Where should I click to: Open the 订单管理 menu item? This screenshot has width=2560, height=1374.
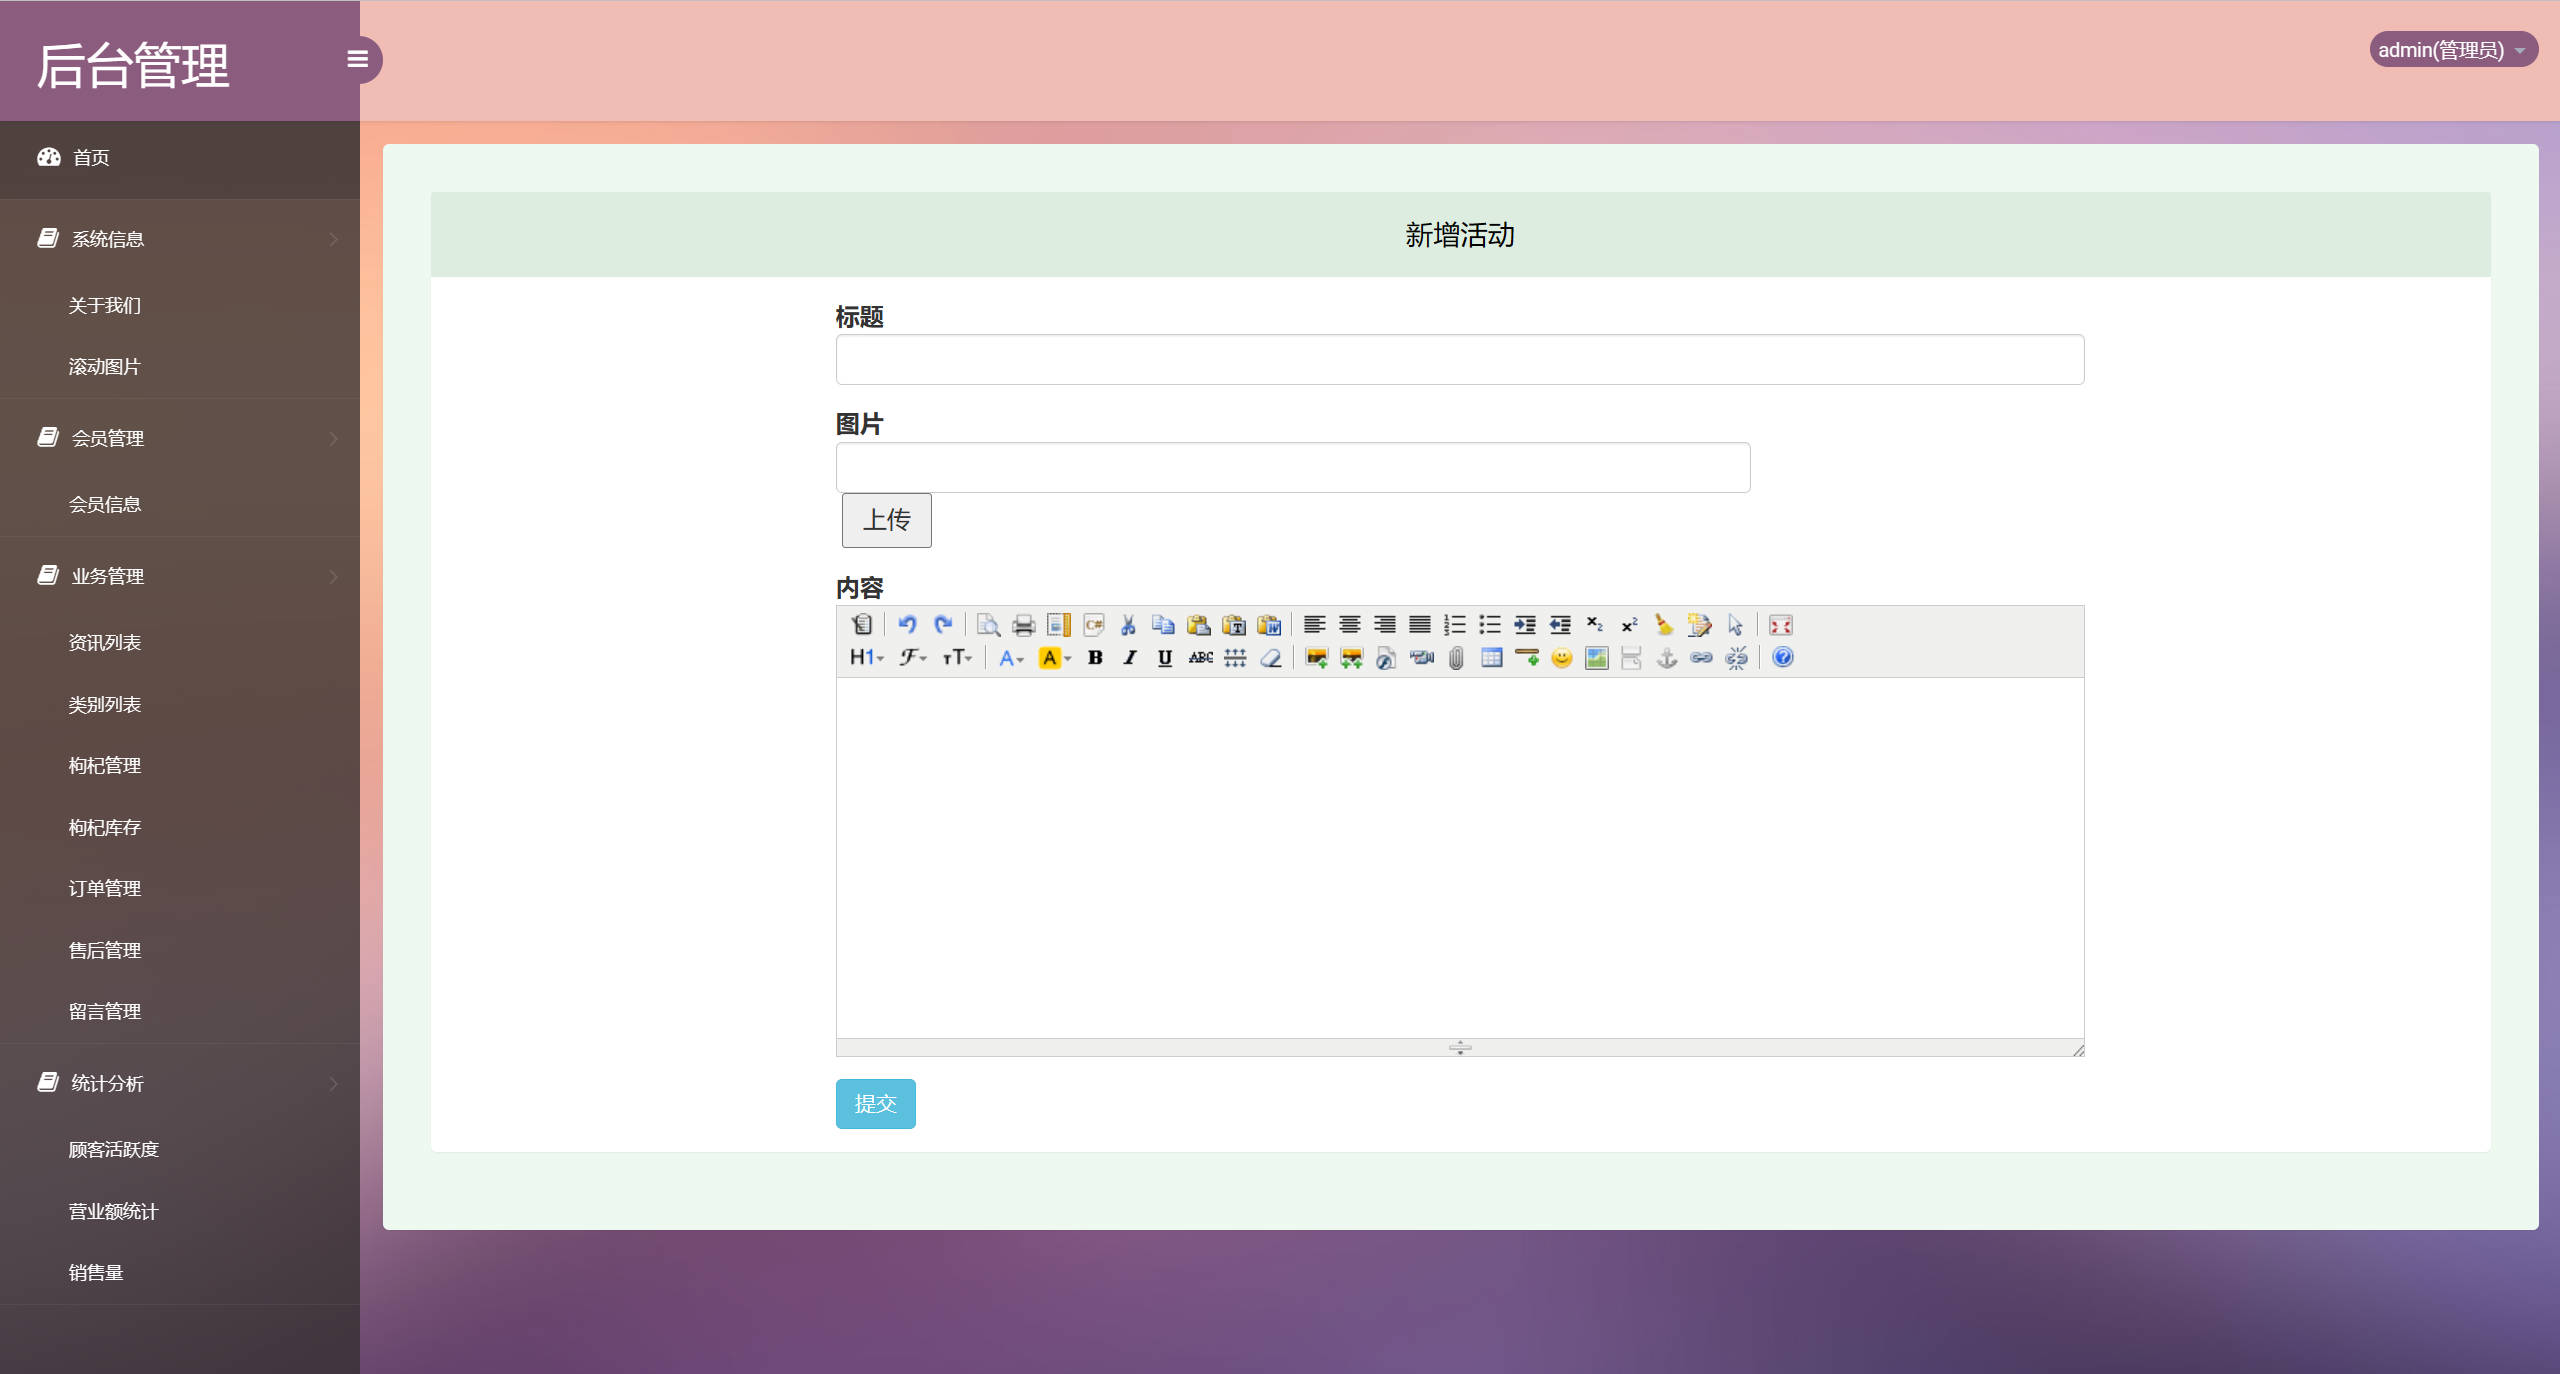click(104, 888)
